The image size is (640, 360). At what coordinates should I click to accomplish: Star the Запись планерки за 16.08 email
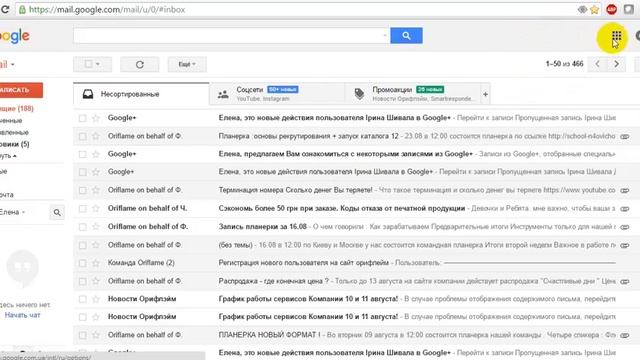click(x=96, y=227)
